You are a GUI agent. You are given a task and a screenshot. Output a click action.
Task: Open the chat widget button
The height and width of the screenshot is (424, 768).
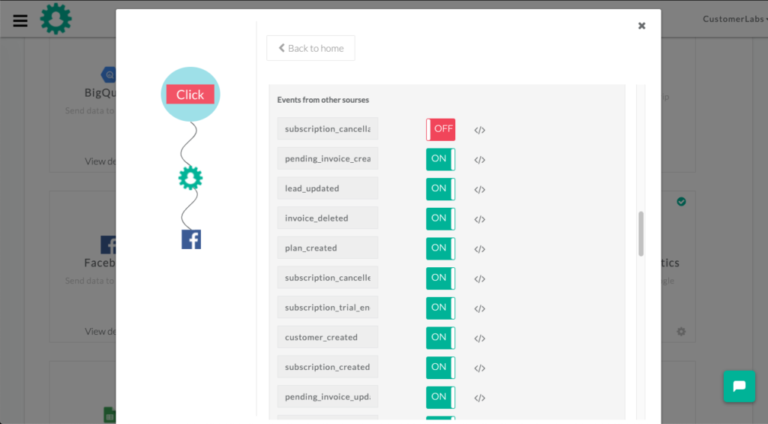click(x=739, y=386)
